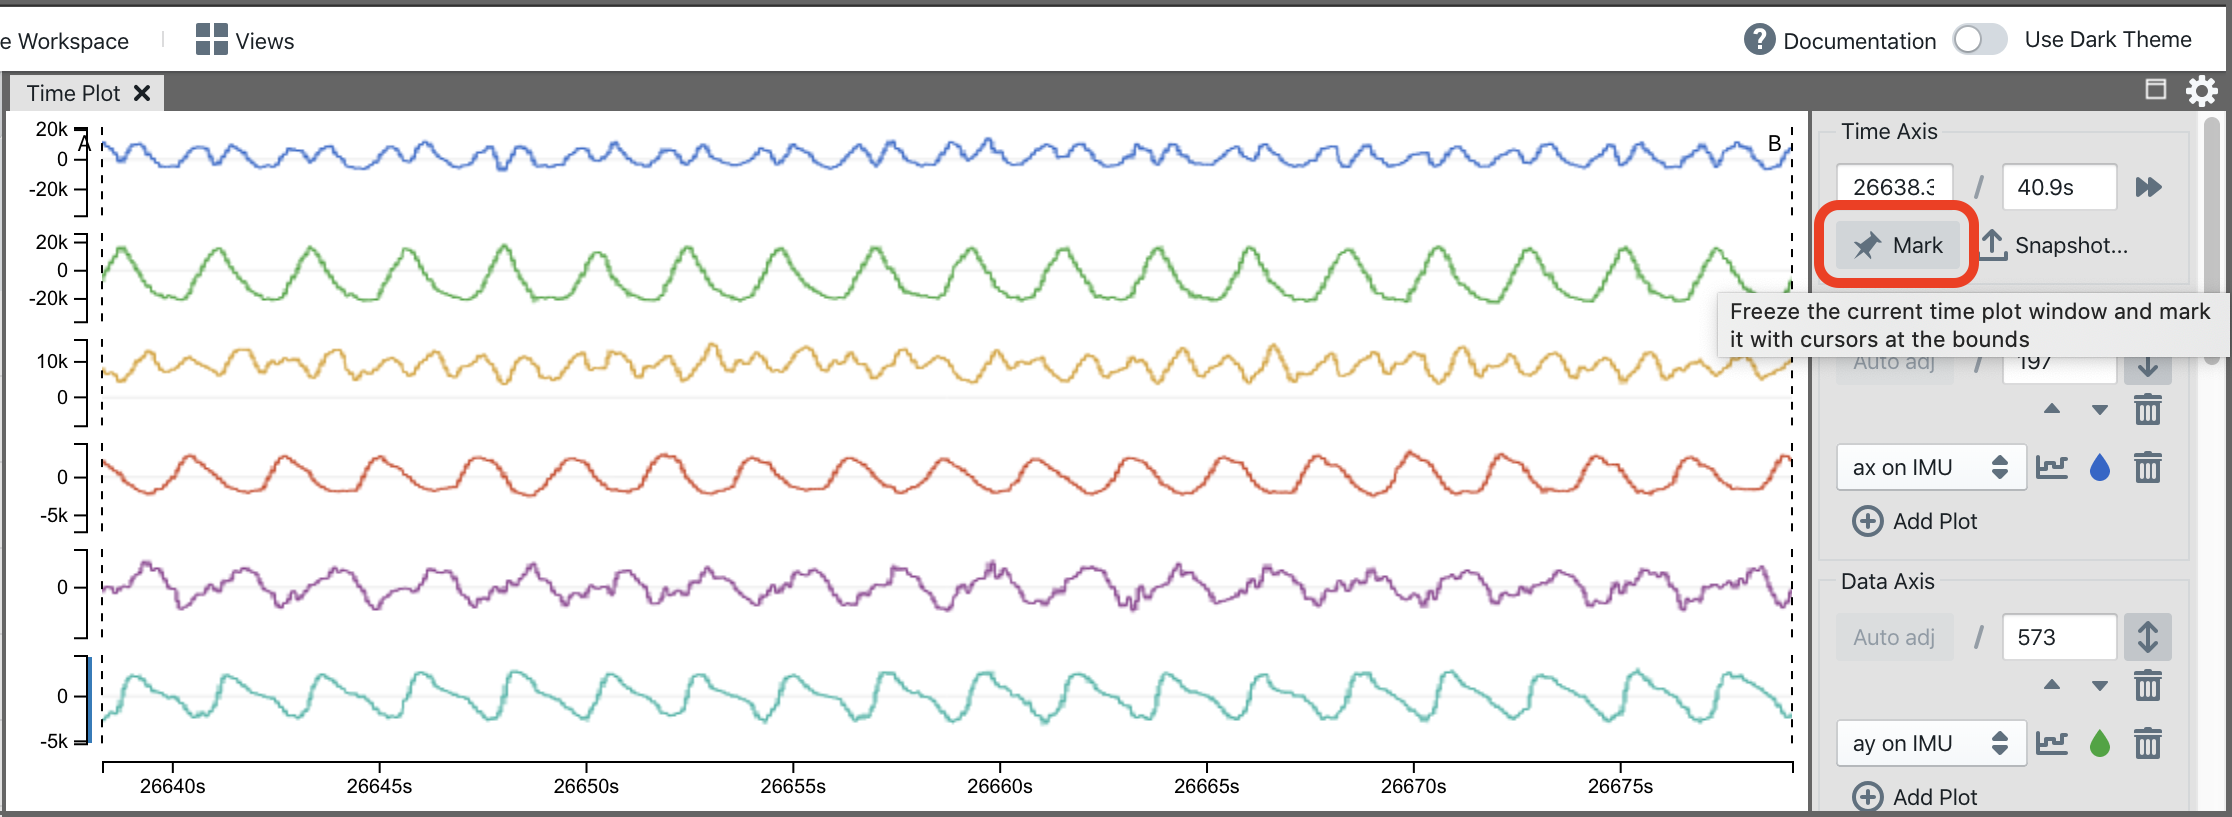Click the Mark pin button

(1896, 246)
